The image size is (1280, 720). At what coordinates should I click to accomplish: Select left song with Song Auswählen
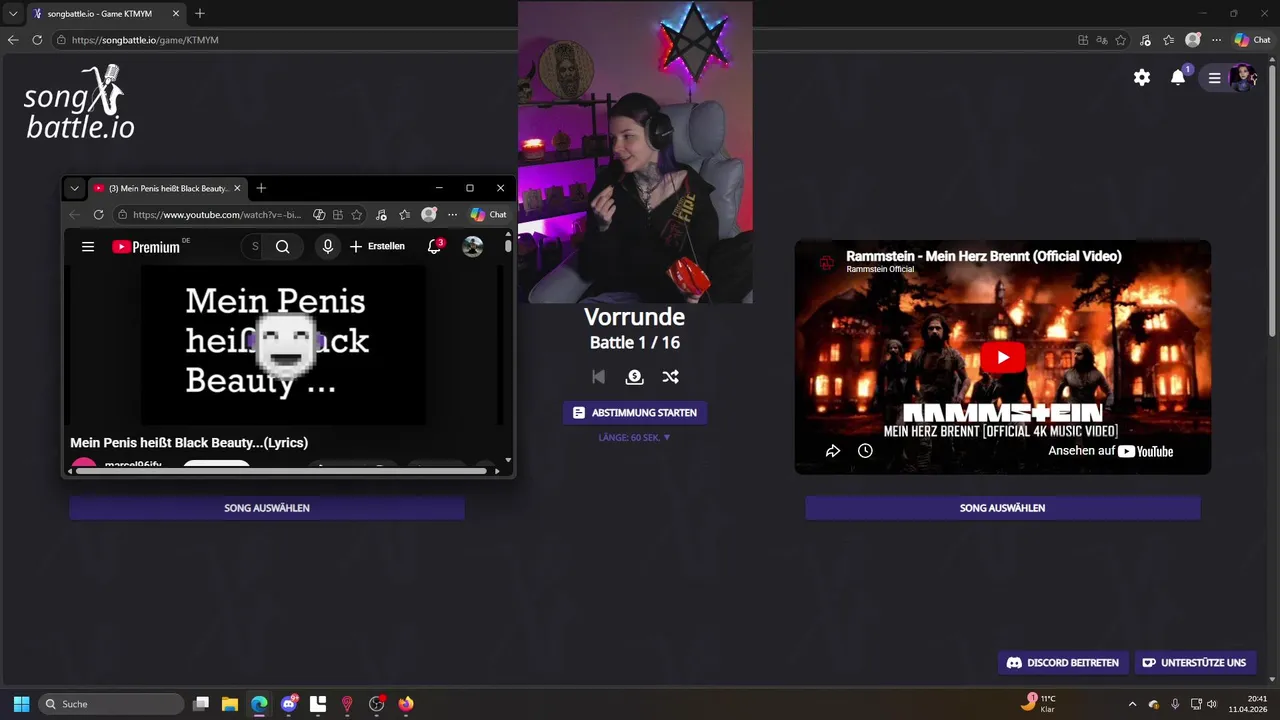click(267, 508)
